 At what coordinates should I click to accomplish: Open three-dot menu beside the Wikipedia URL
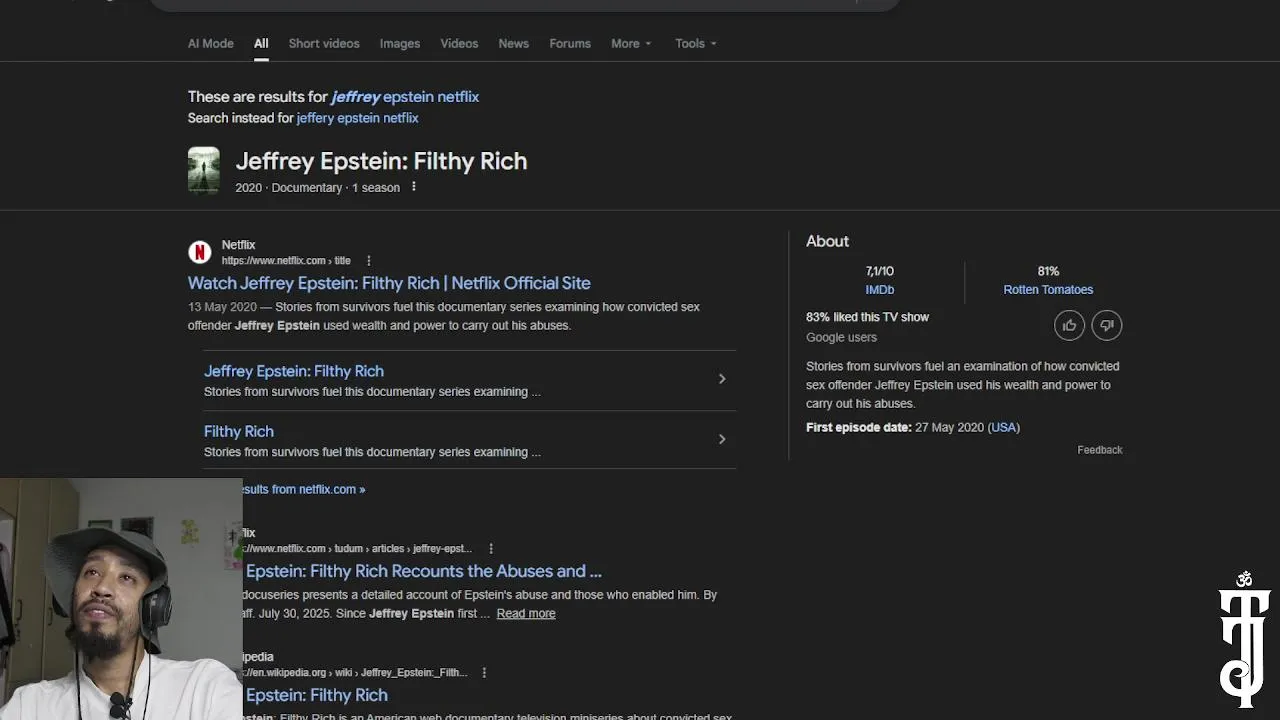point(484,673)
